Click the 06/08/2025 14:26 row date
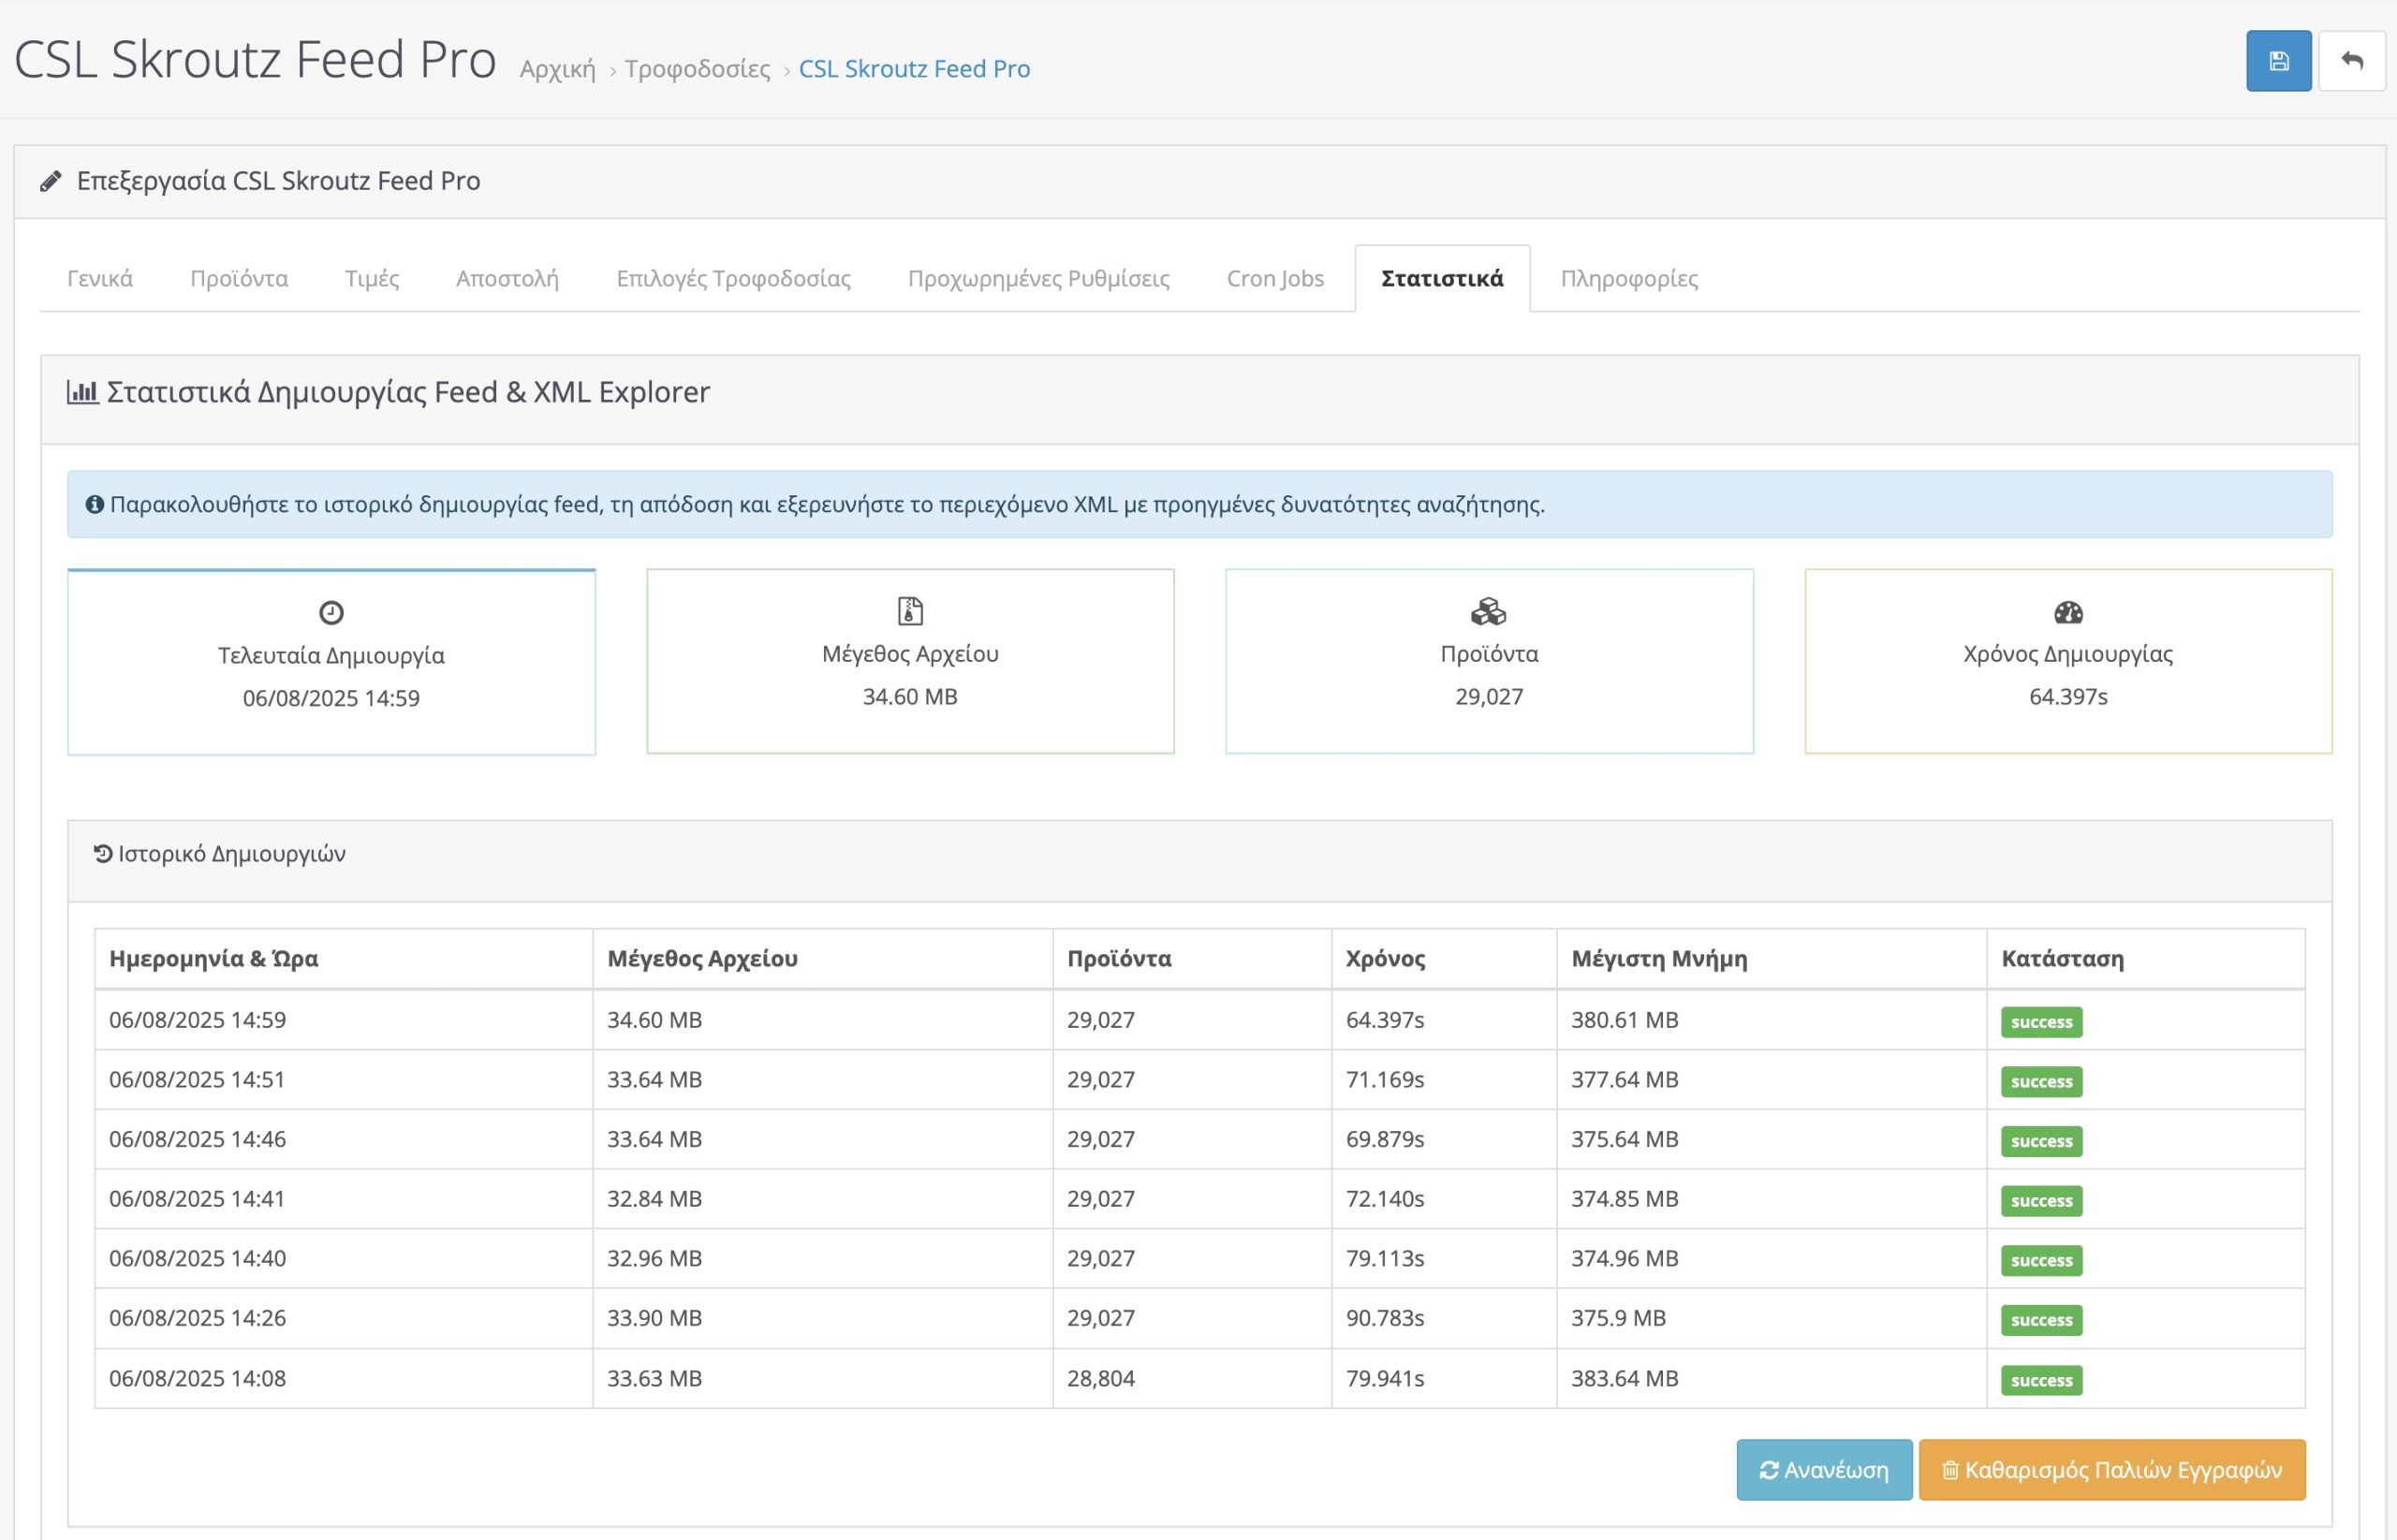Image resolution: width=2397 pixels, height=1540 pixels. pyautogui.click(x=197, y=1318)
